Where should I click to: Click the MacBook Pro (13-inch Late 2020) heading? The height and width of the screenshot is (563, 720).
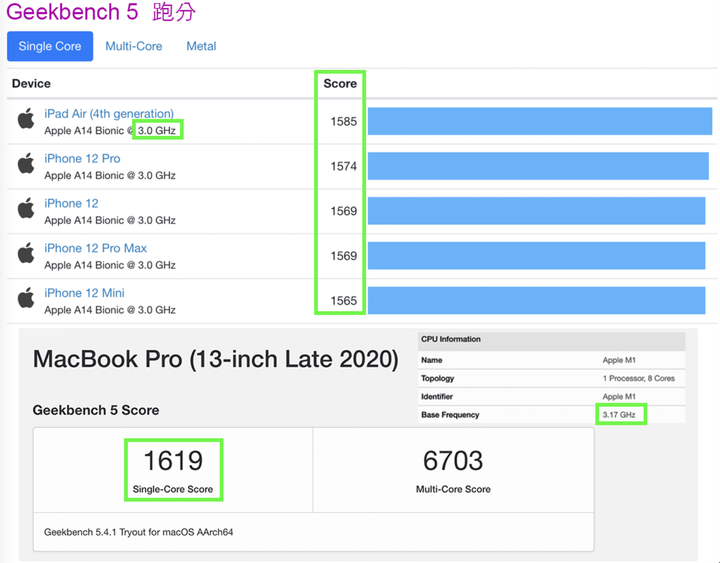point(215,359)
